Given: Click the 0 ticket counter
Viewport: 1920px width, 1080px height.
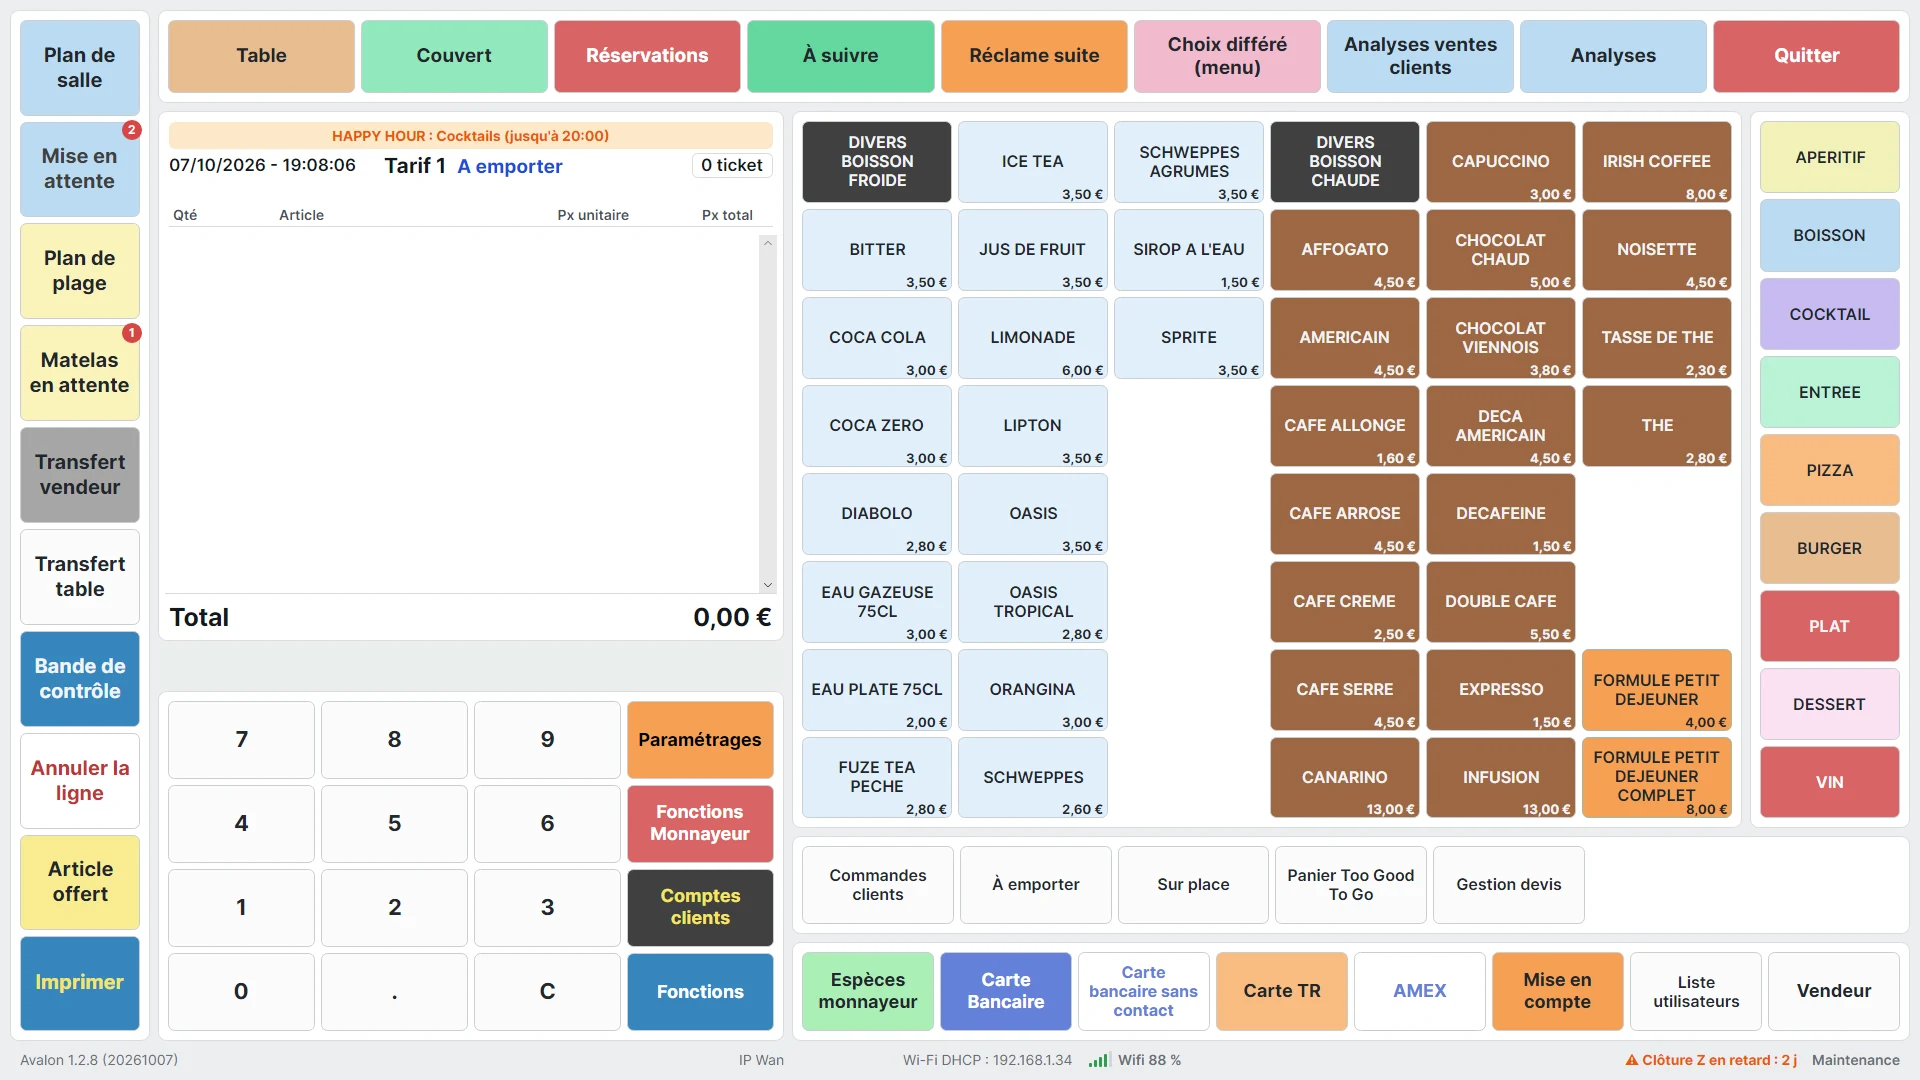Looking at the screenshot, I should coord(732,166).
